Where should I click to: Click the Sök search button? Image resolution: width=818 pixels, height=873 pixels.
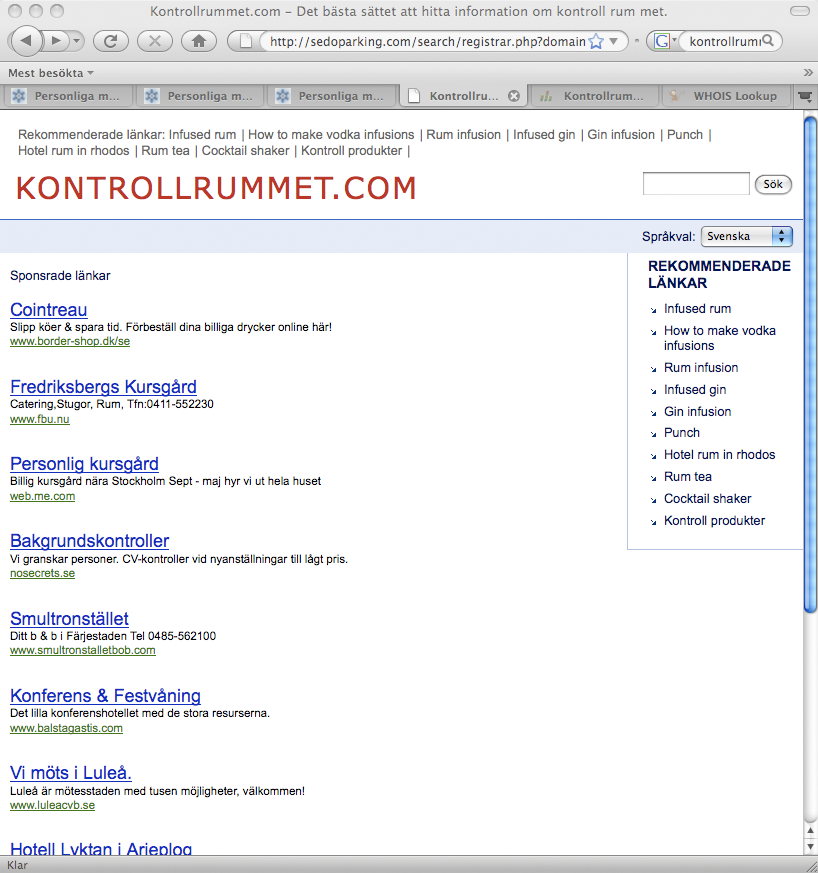coord(772,184)
